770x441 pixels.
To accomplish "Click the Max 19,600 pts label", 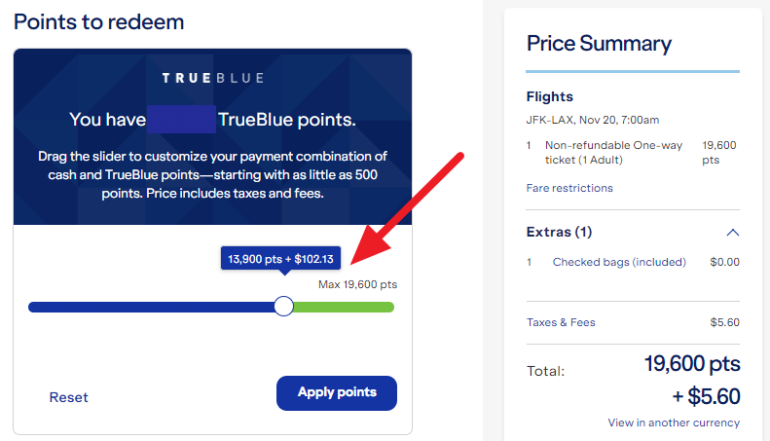I will pyautogui.click(x=357, y=284).
